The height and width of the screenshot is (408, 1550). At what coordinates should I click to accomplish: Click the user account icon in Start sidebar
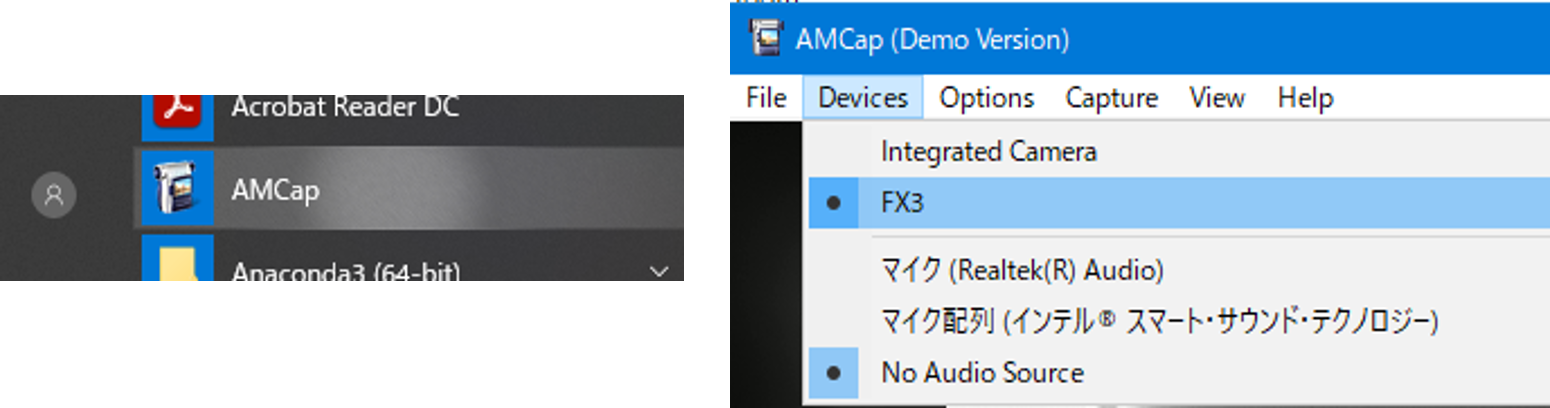point(54,195)
